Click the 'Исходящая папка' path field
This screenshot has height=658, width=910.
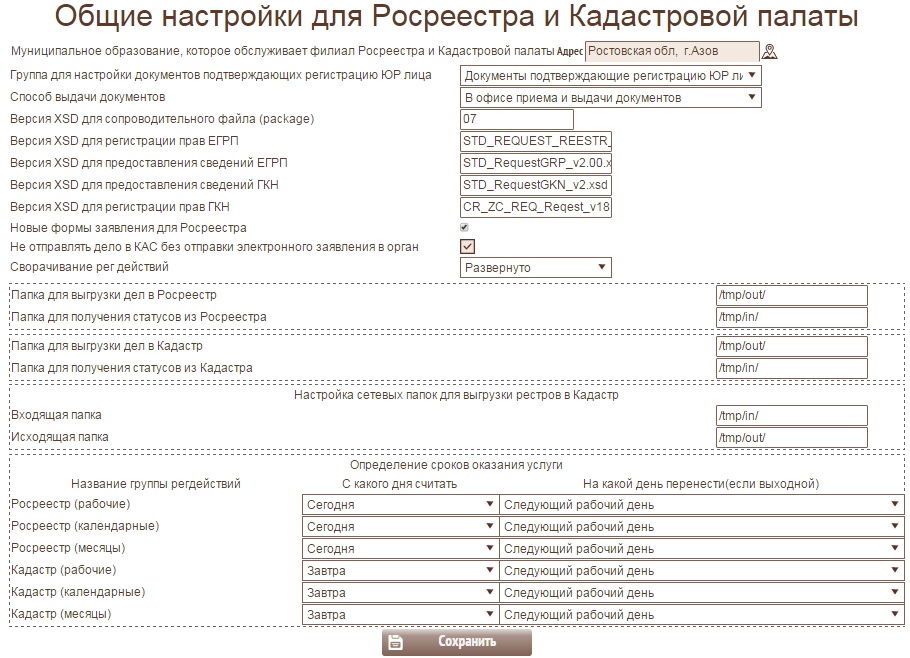point(791,438)
